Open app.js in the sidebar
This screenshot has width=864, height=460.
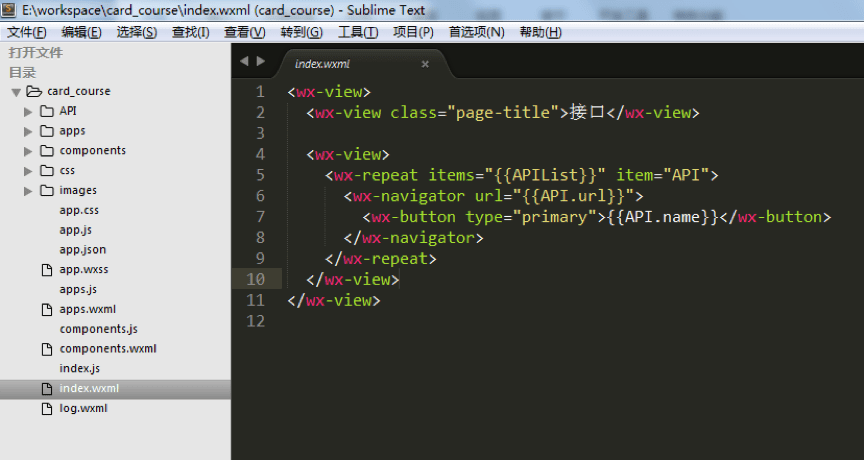point(75,230)
